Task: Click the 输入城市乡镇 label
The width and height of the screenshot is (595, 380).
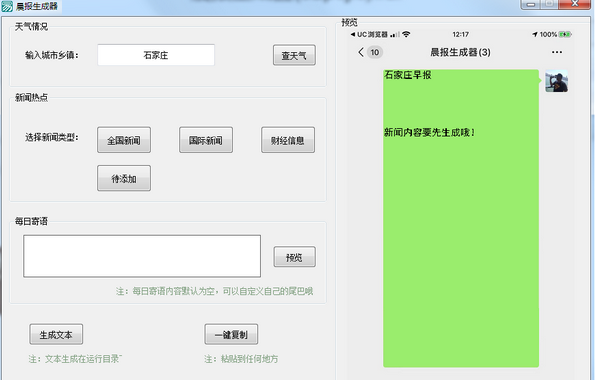Action: tap(52, 55)
